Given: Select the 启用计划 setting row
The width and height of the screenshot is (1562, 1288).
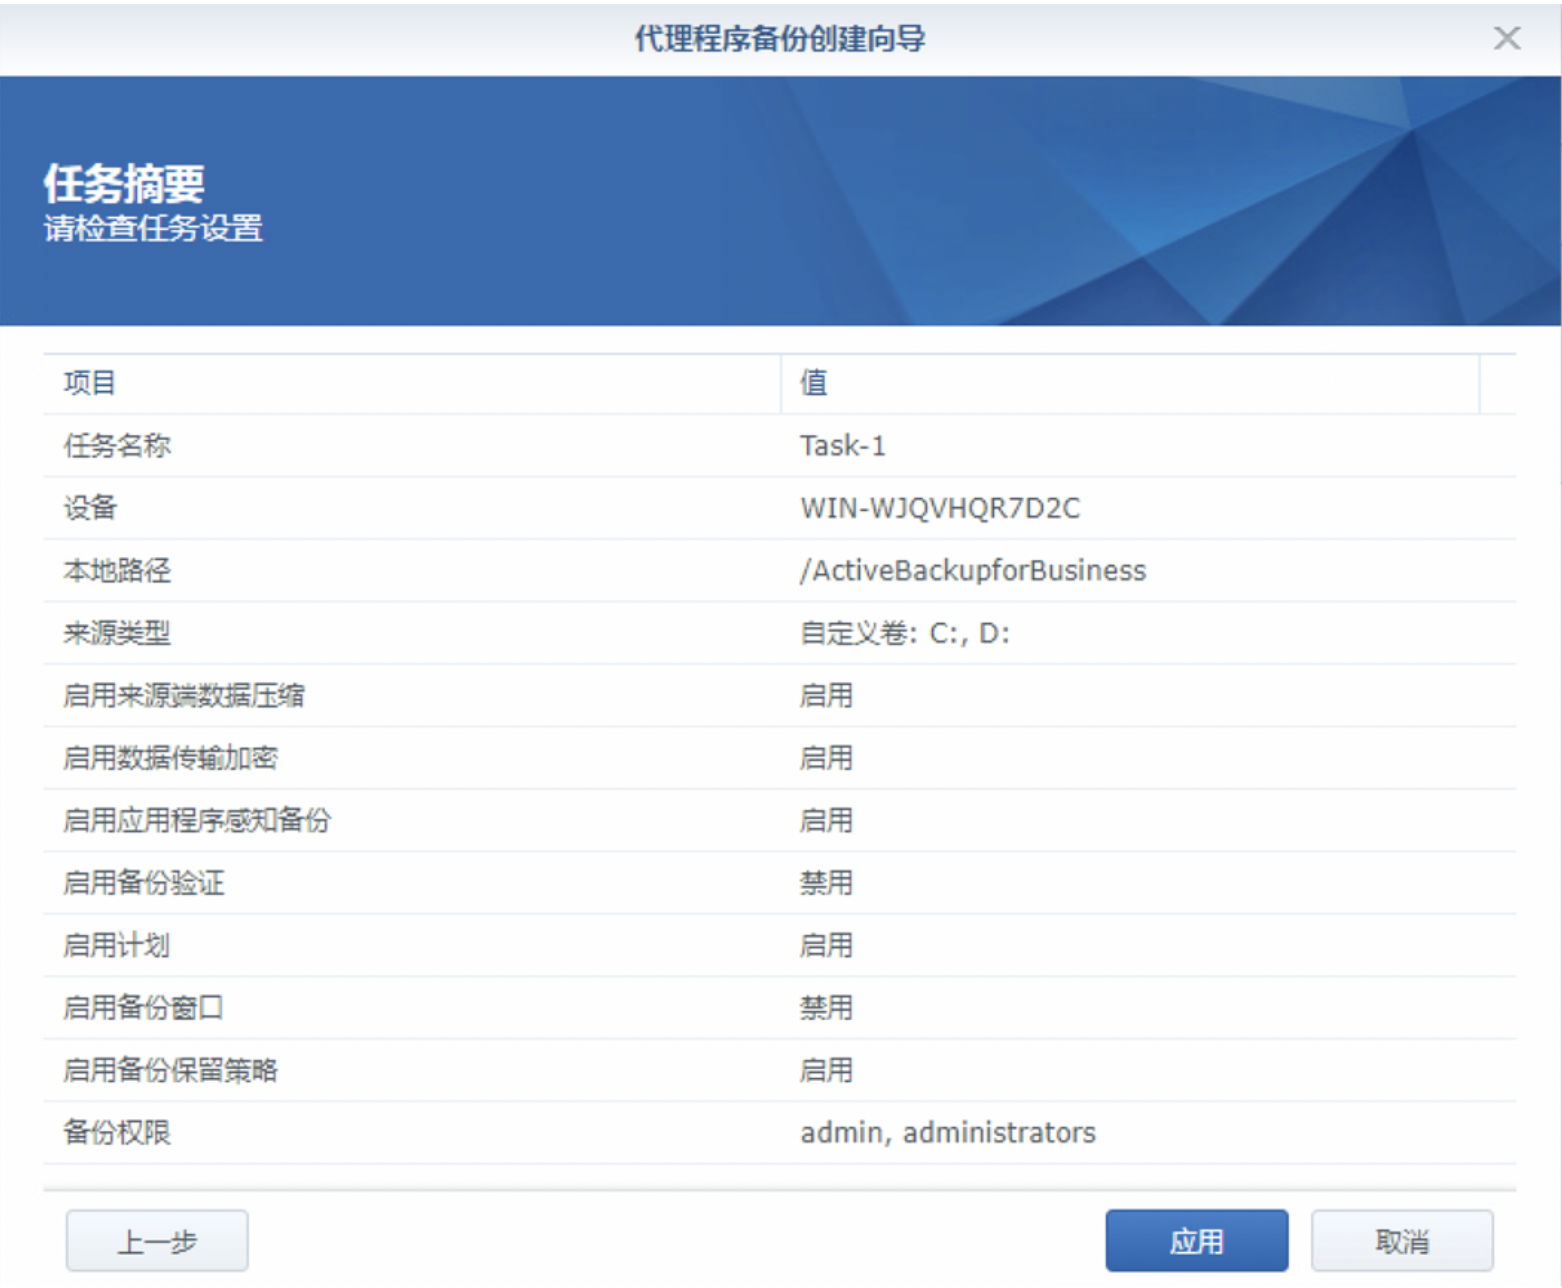Looking at the screenshot, I should [x=400, y=945].
